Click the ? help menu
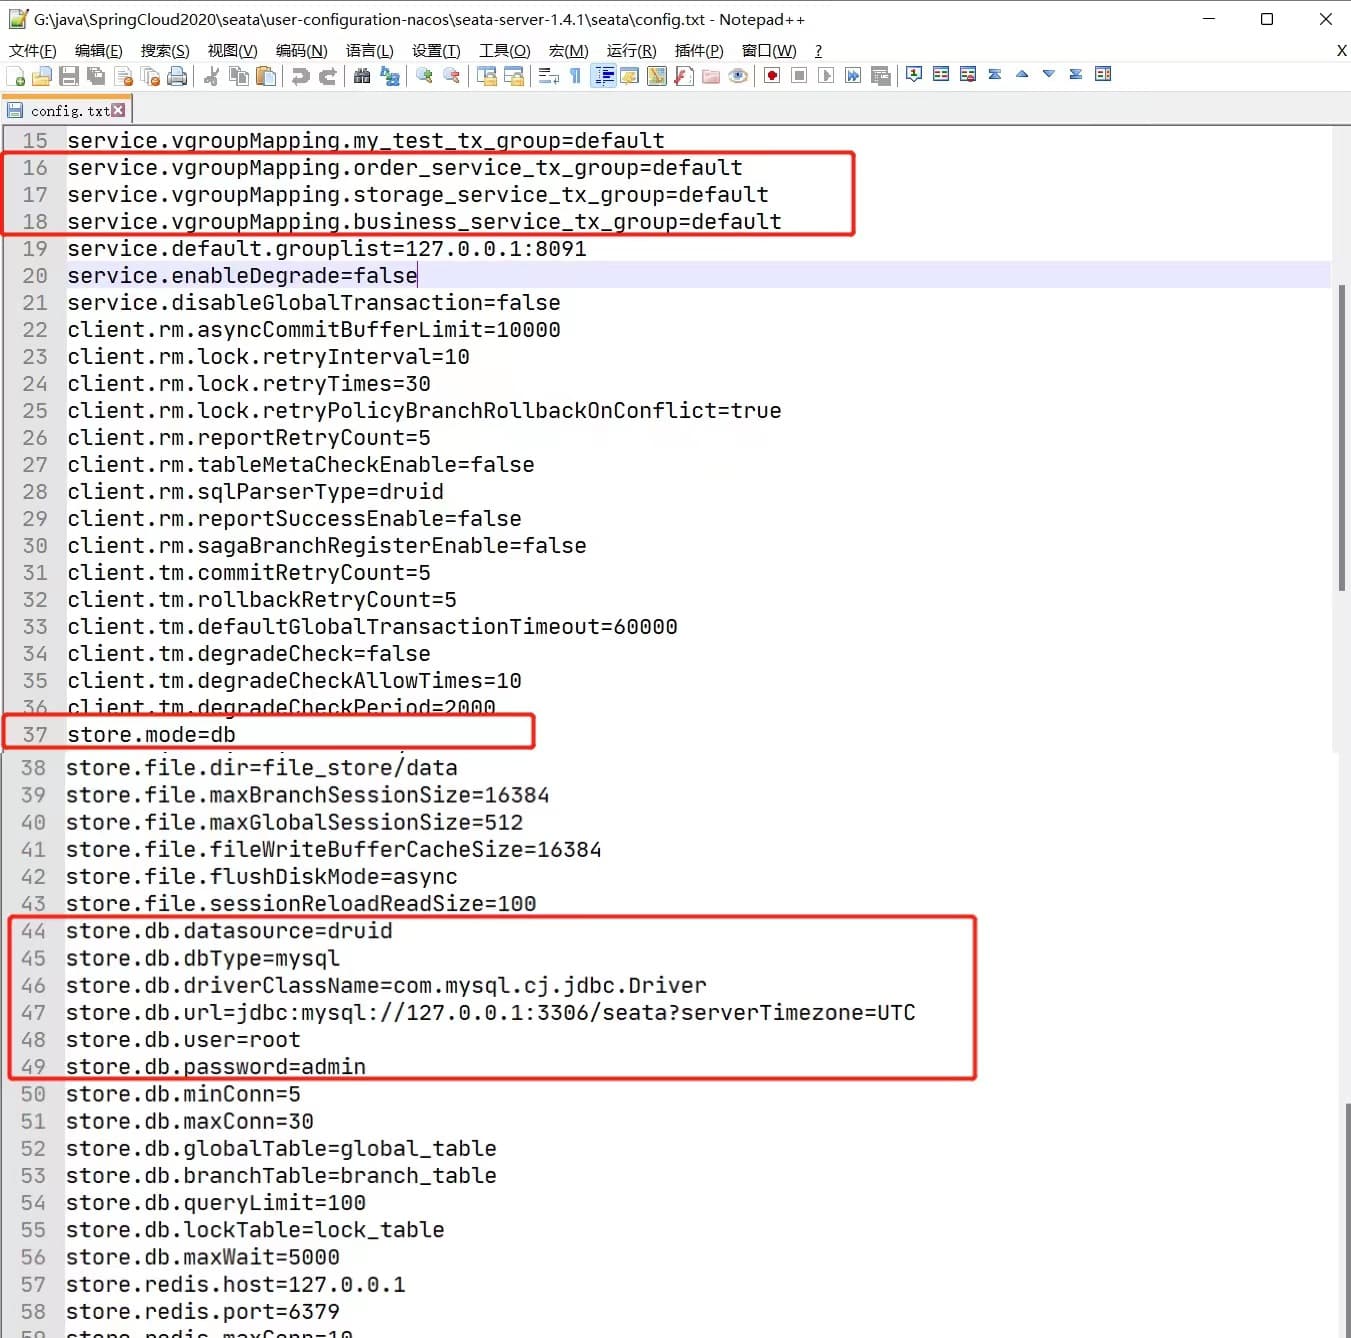The height and width of the screenshot is (1338, 1351). [x=818, y=51]
